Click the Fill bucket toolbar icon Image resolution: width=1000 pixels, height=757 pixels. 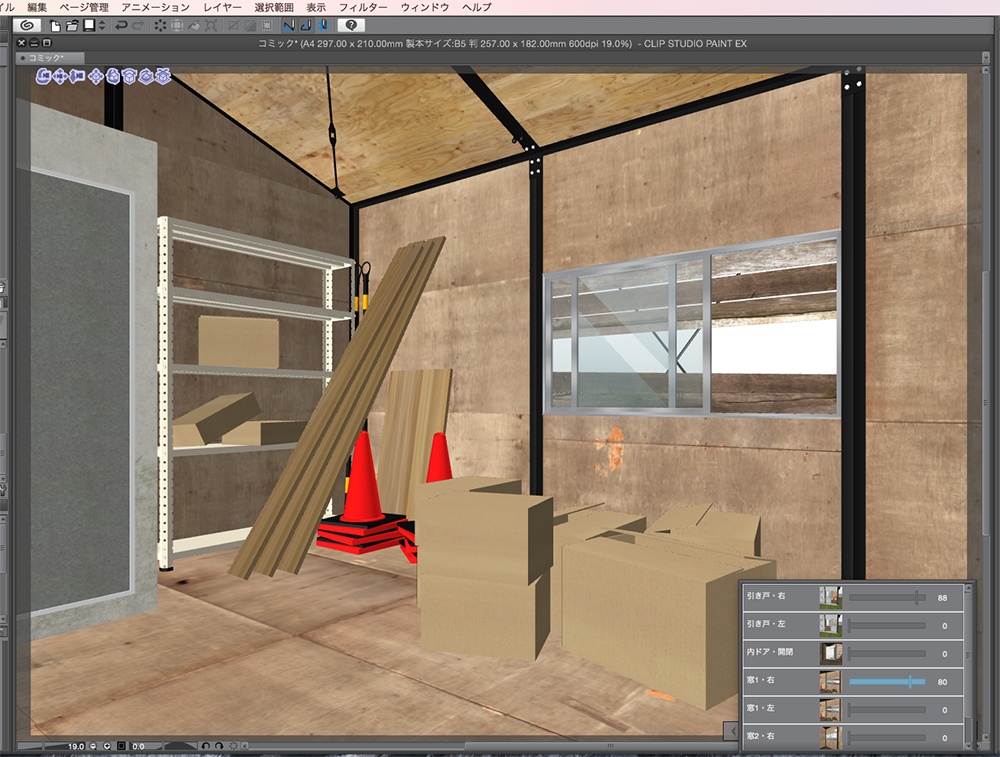click(x=194, y=26)
